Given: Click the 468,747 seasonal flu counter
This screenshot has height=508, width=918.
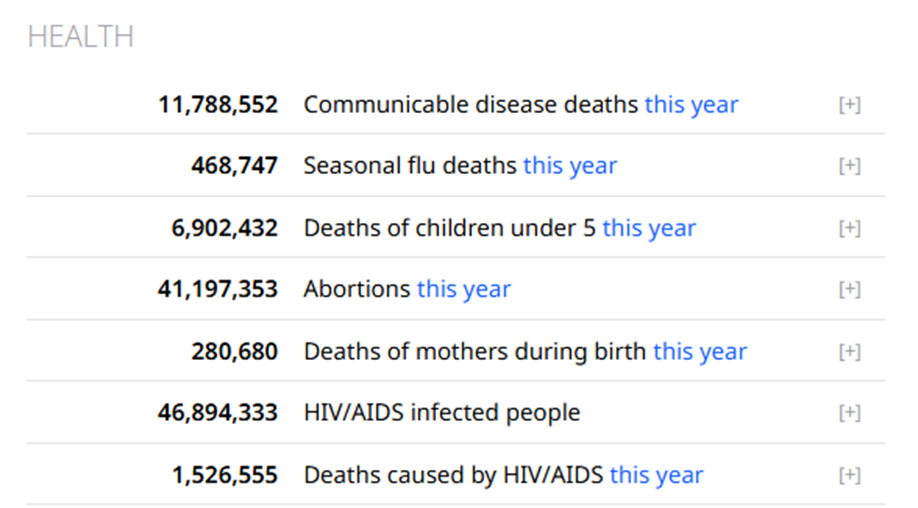Looking at the screenshot, I should [234, 166].
